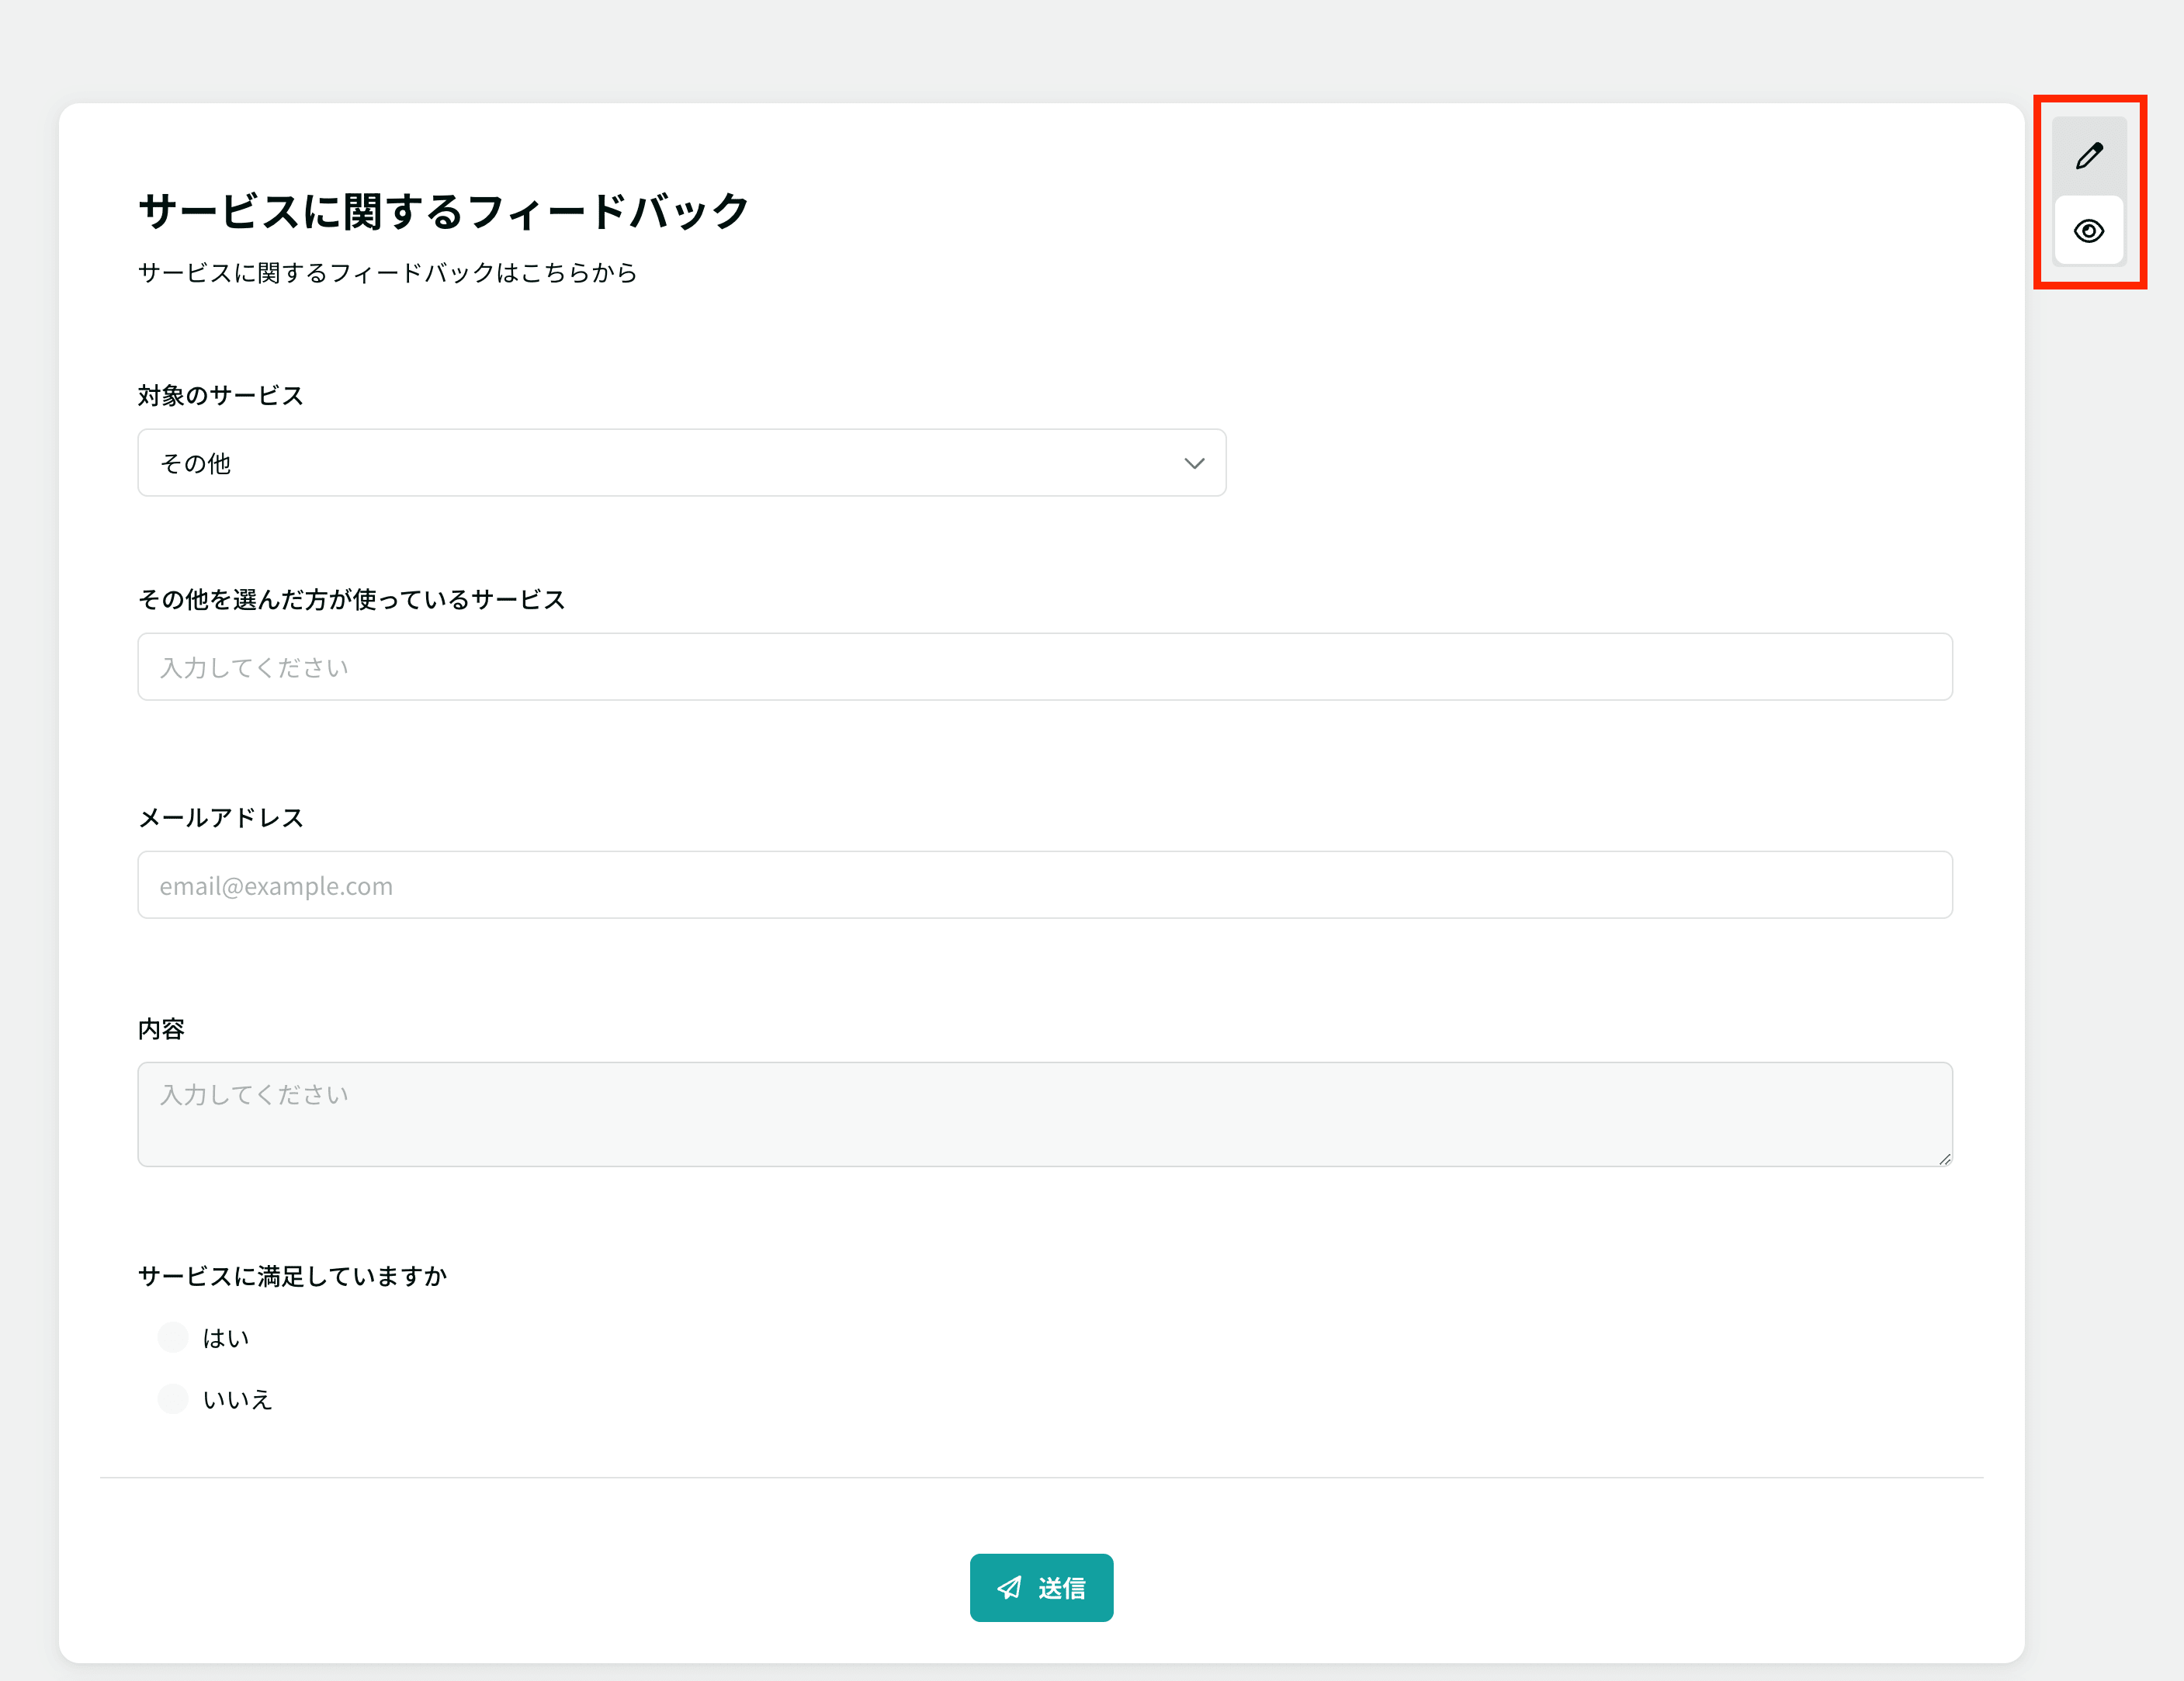The height and width of the screenshot is (1681, 2184).
Task: Click the label 内容
Action: [161, 1028]
